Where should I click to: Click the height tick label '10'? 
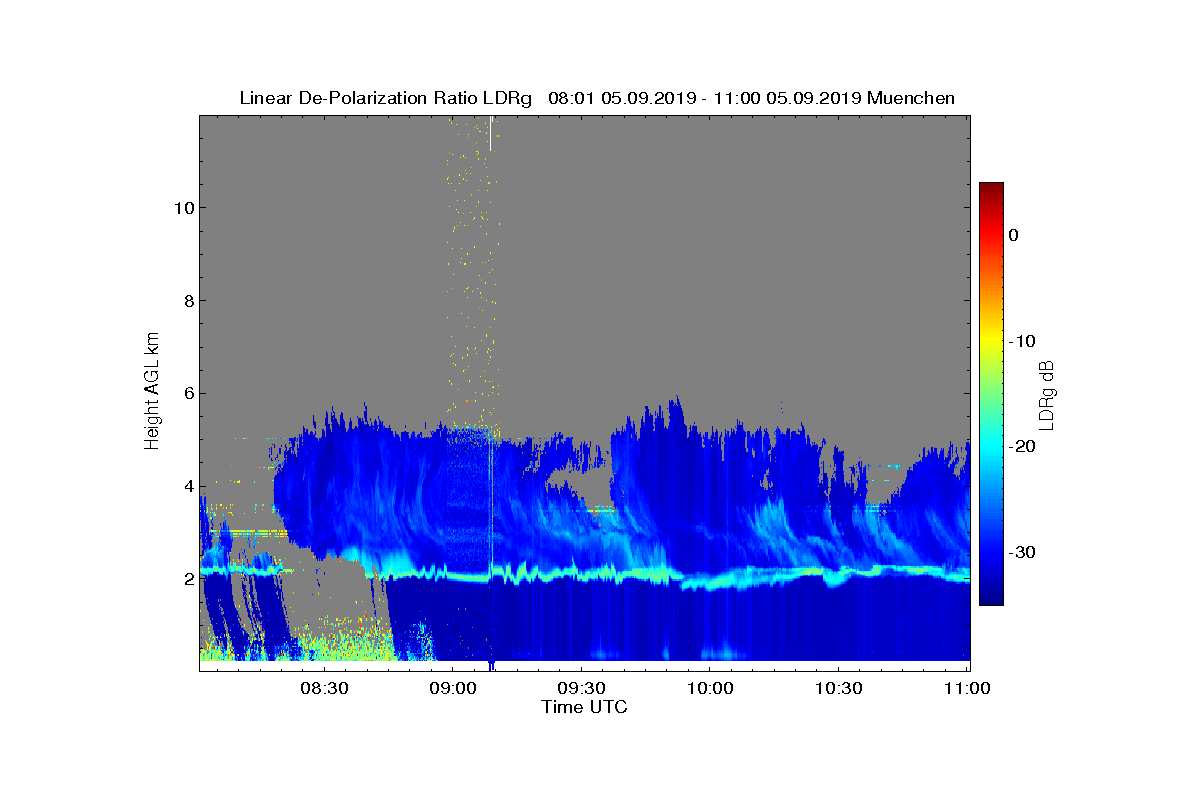(183, 208)
